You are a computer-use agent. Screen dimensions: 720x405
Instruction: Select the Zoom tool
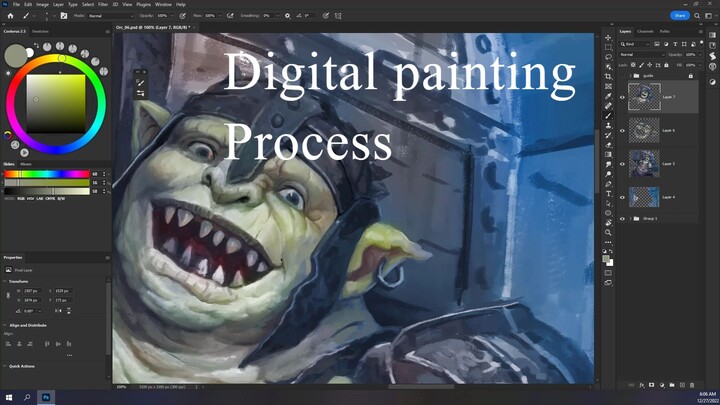tap(608, 232)
